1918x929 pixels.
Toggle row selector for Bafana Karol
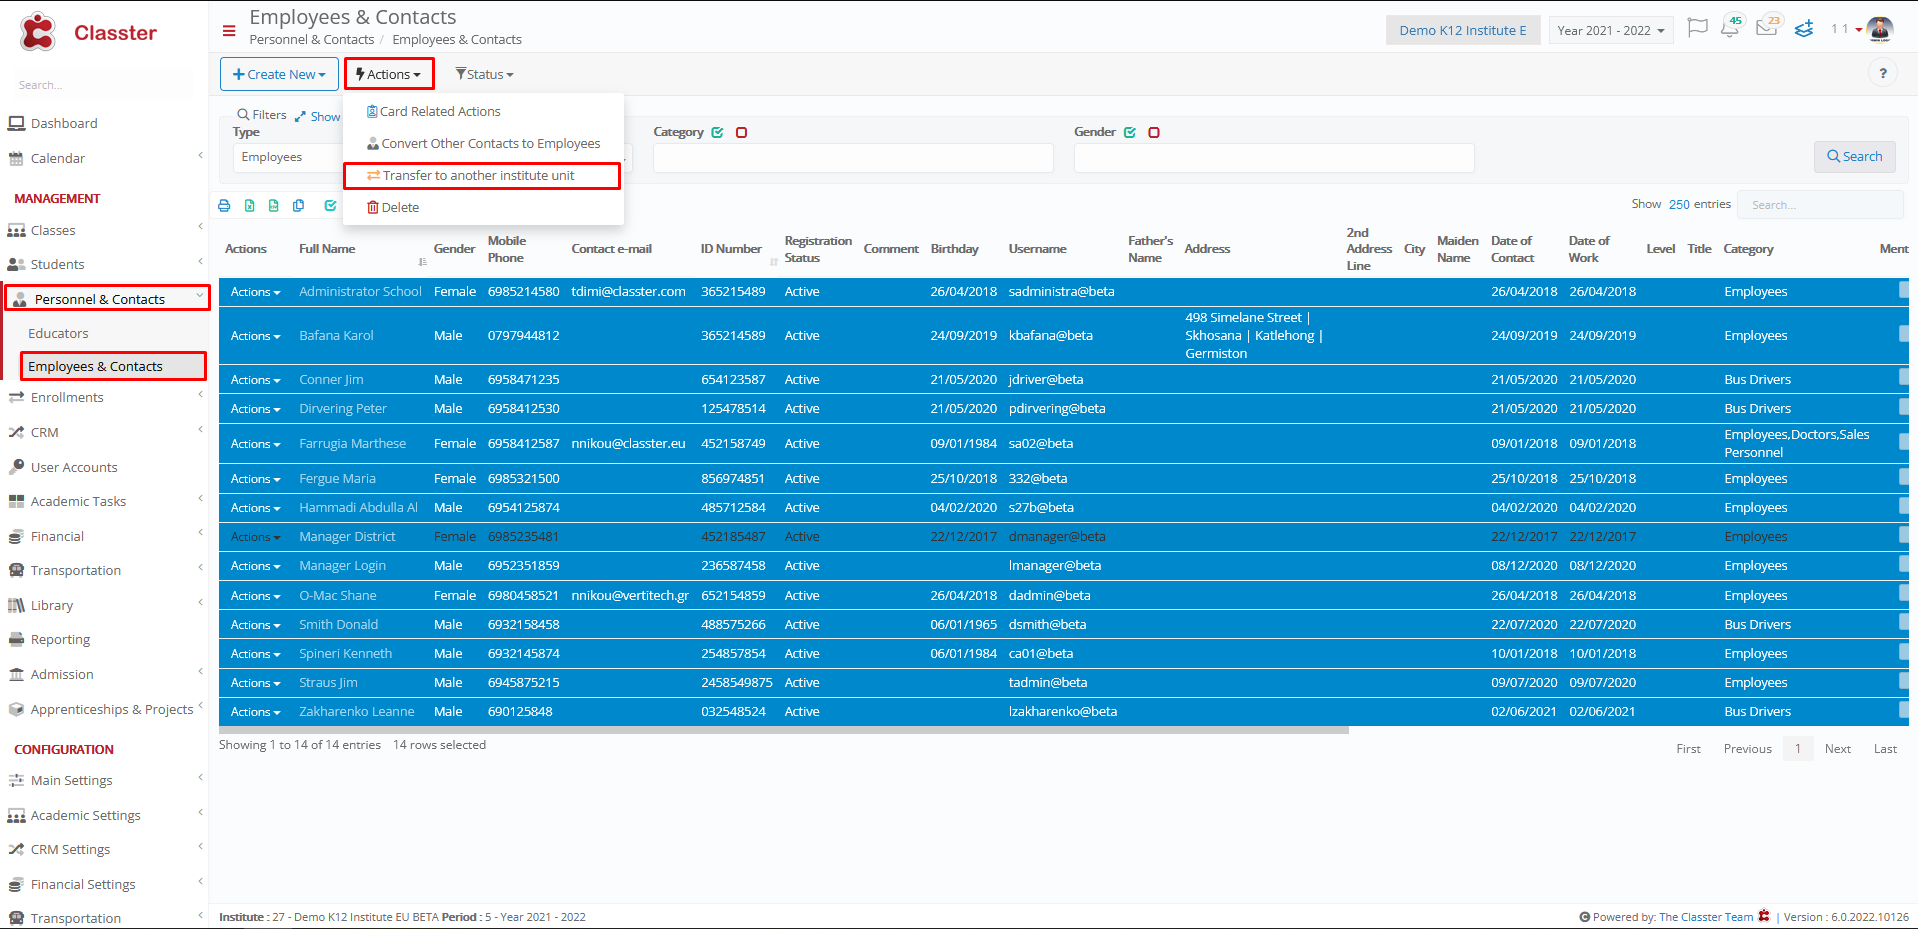[1903, 334]
